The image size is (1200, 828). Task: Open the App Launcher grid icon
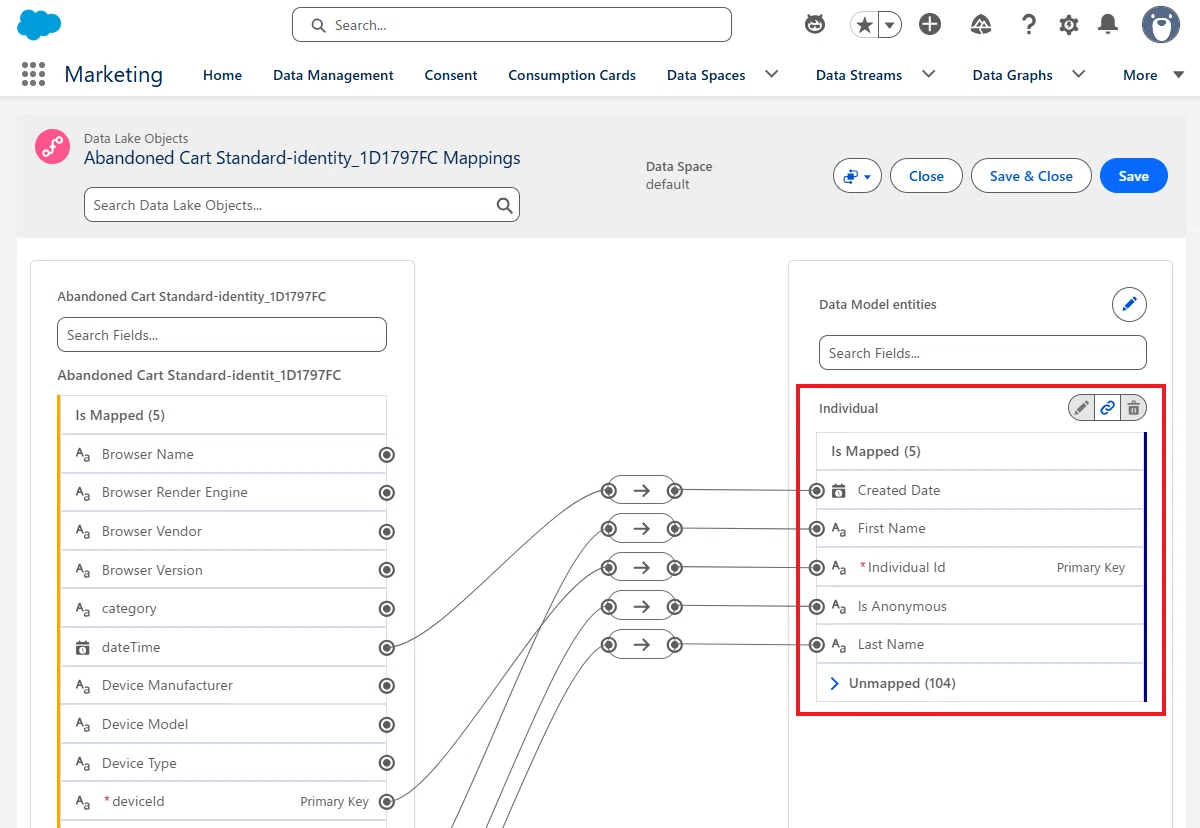(x=34, y=74)
